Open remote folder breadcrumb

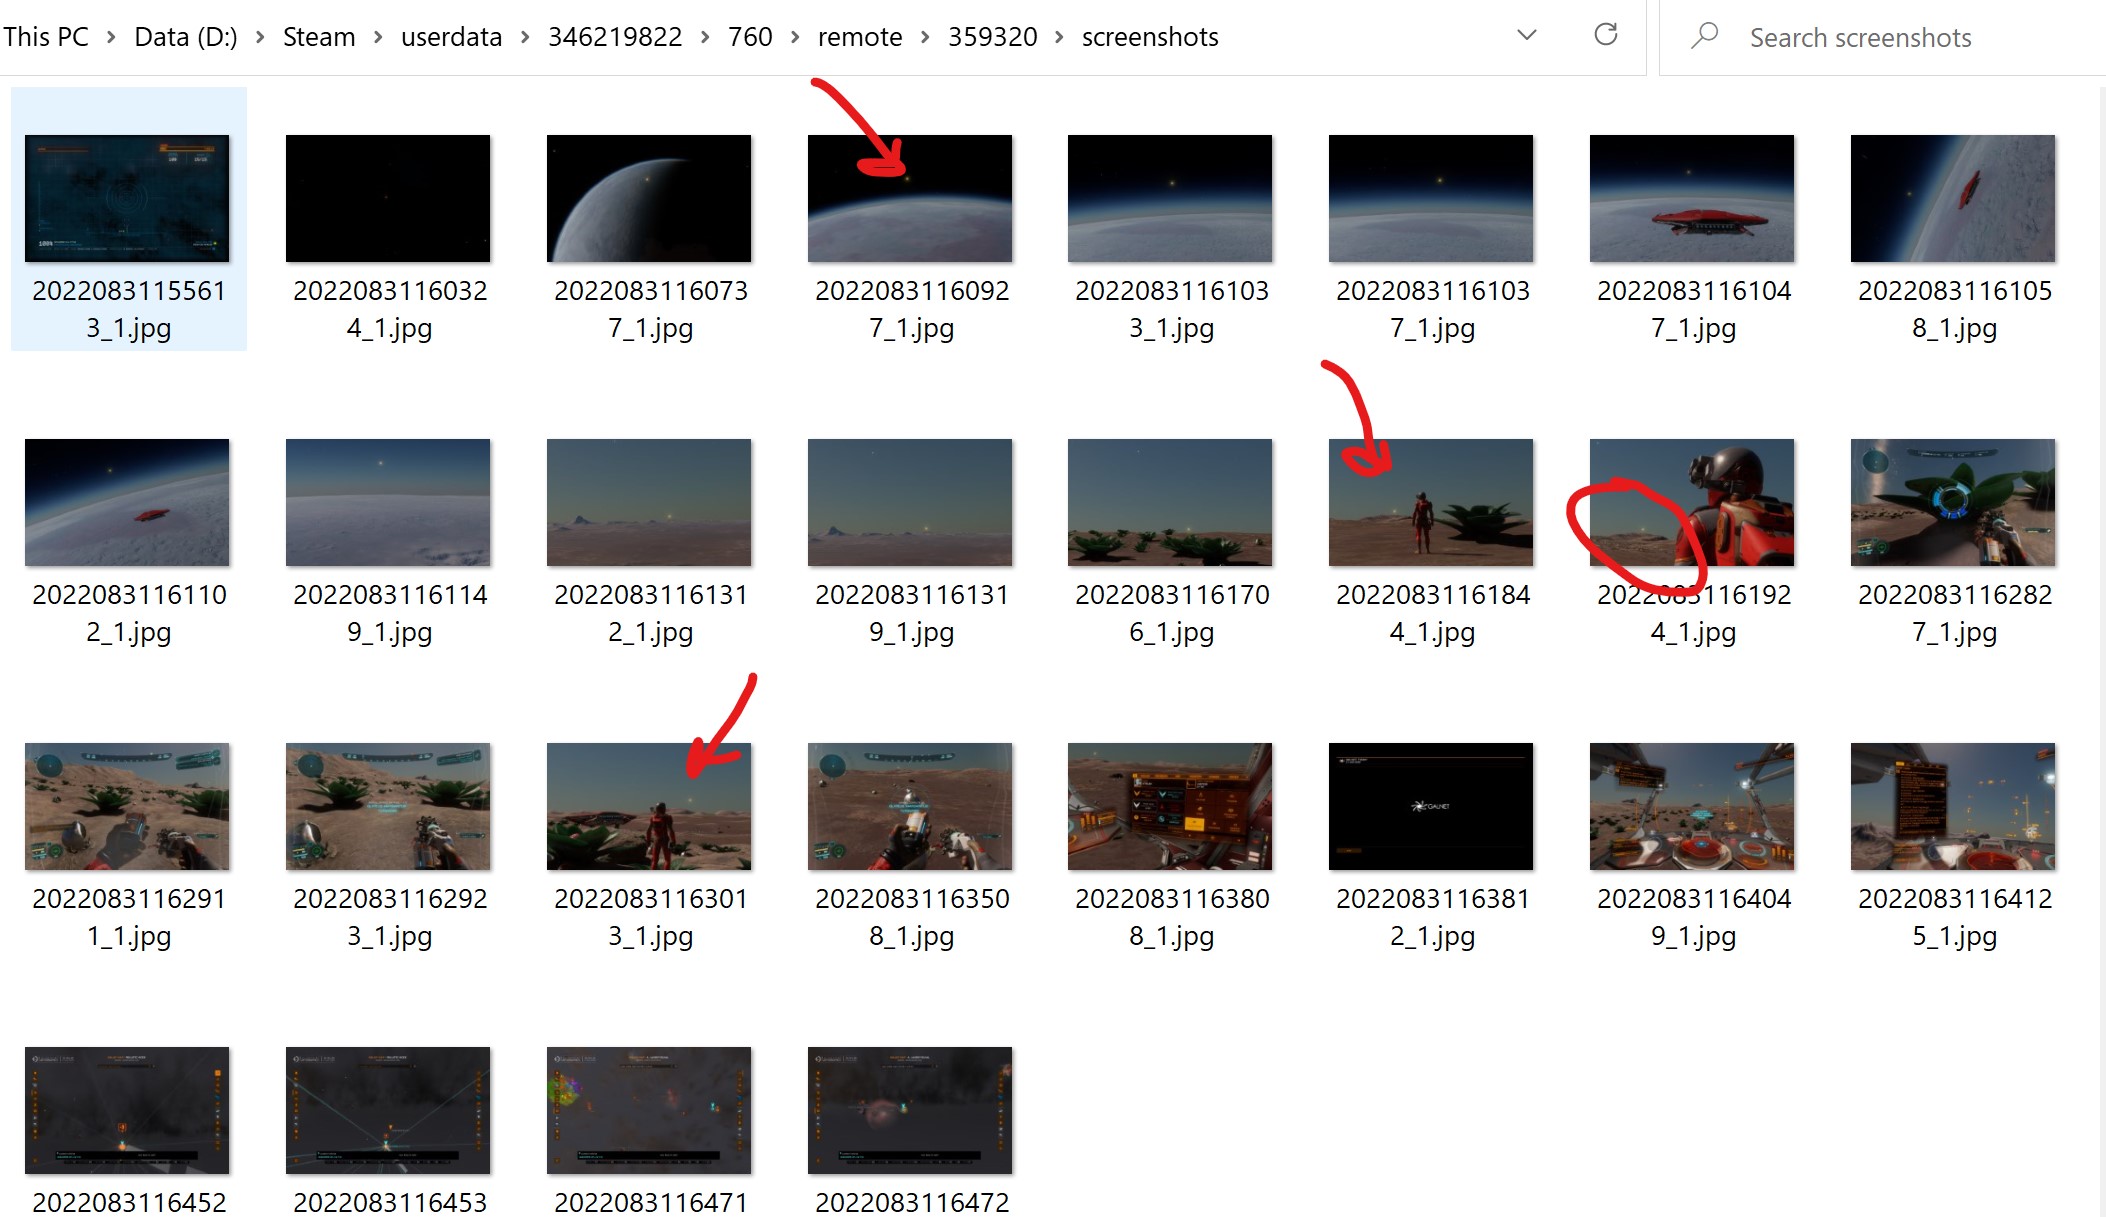pyautogui.click(x=860, y=37)
